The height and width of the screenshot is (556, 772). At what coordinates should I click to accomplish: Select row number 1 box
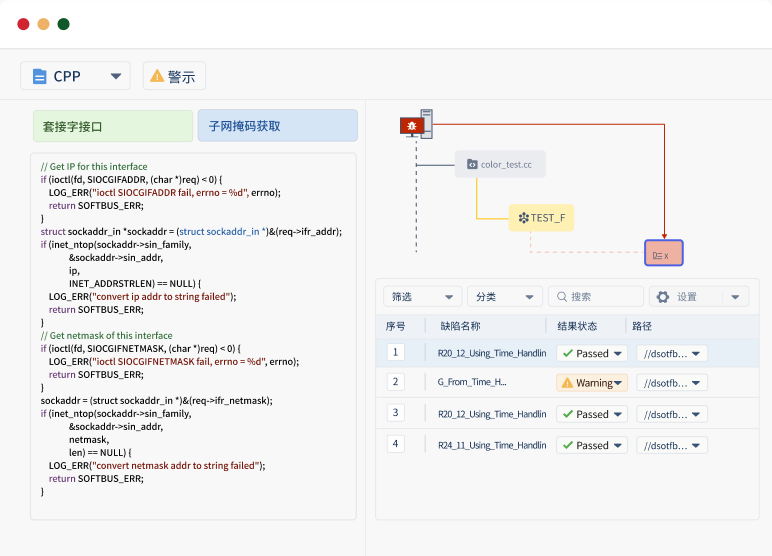coord(396,352)
